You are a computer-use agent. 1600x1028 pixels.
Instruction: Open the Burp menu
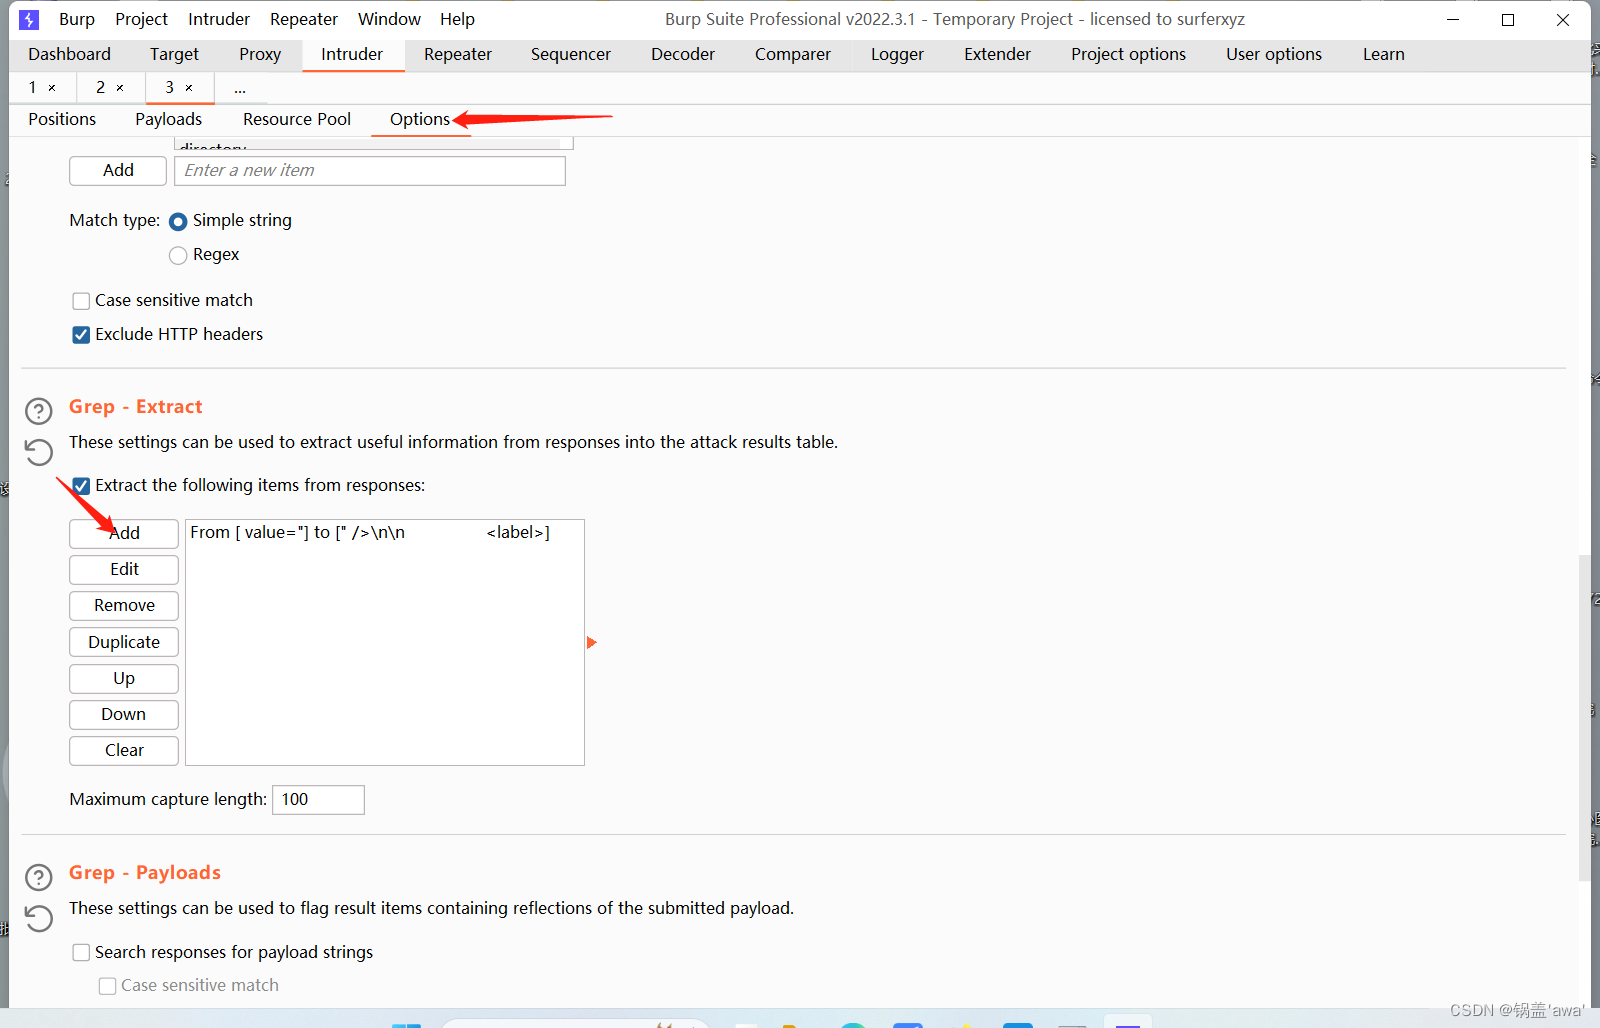77,19
